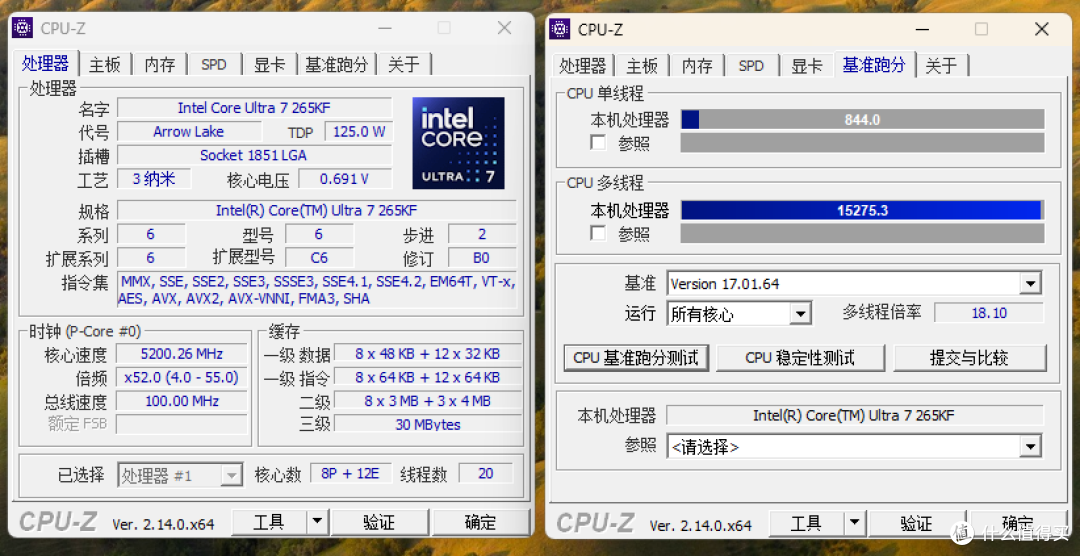Click 代号 value Arrow Lake
Viewport: 1080px width, 556px height.
[x=189, y=132]
